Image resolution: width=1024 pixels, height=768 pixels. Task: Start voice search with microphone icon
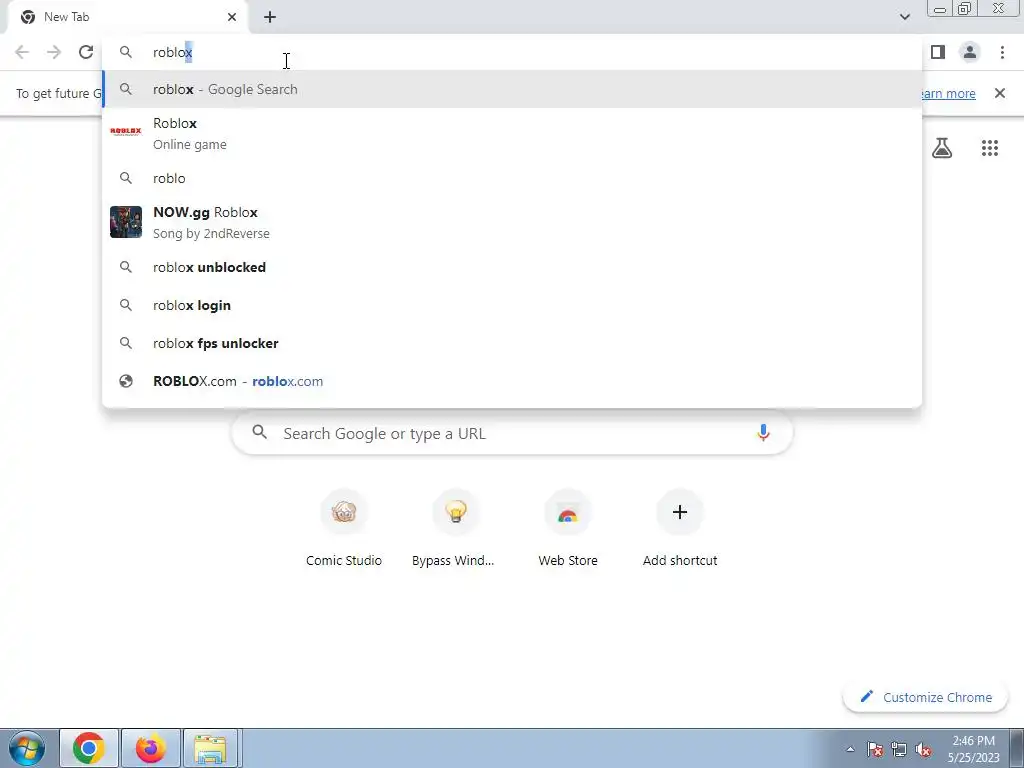[x=763, y=433]
